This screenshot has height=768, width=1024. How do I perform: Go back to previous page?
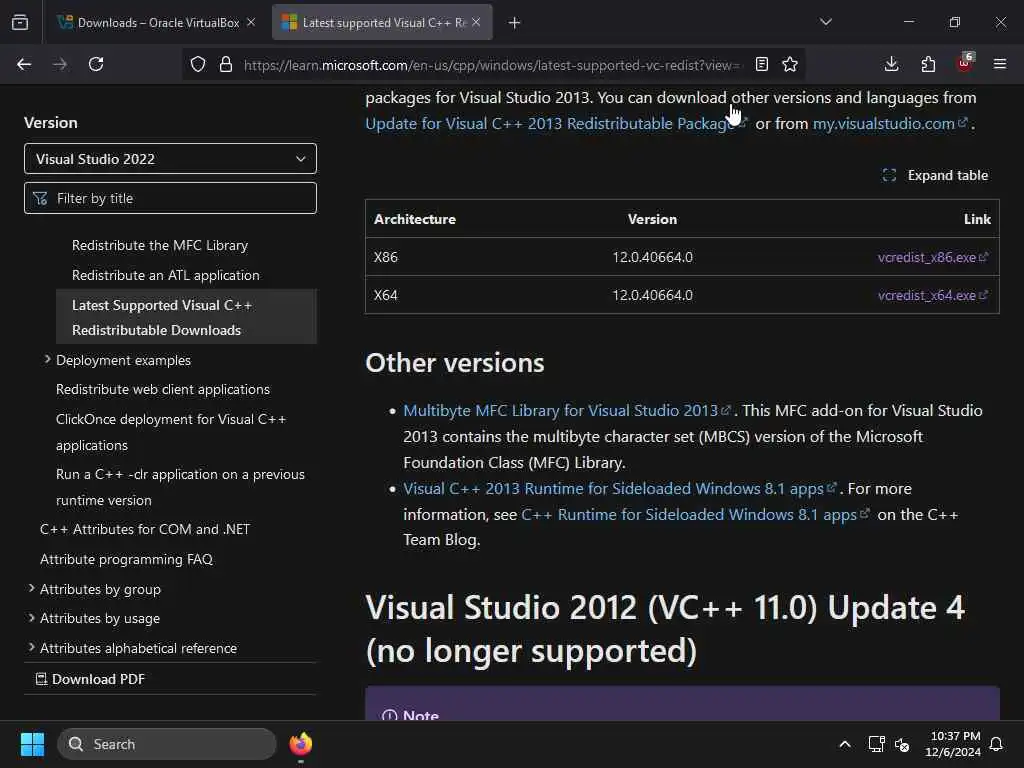tap(24, 64)
